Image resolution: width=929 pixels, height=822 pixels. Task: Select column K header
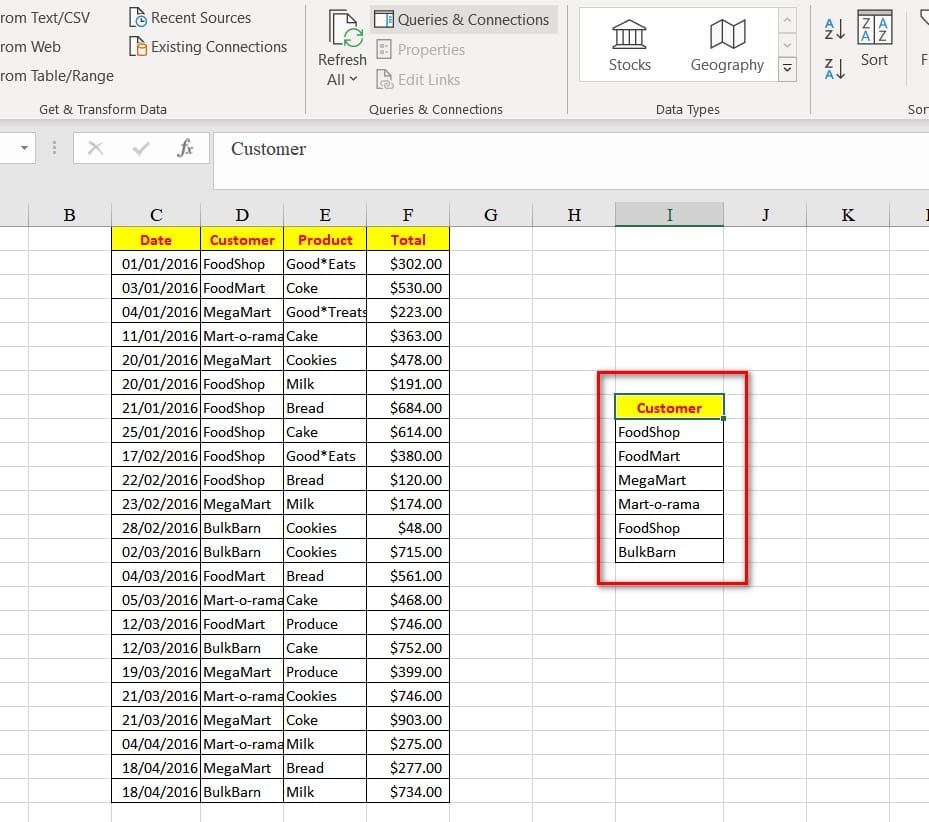(848, 215)
